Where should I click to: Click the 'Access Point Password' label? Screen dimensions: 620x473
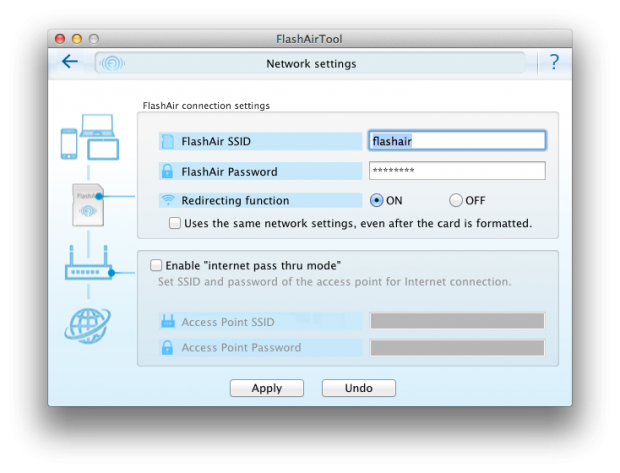(x=241, y=348)
